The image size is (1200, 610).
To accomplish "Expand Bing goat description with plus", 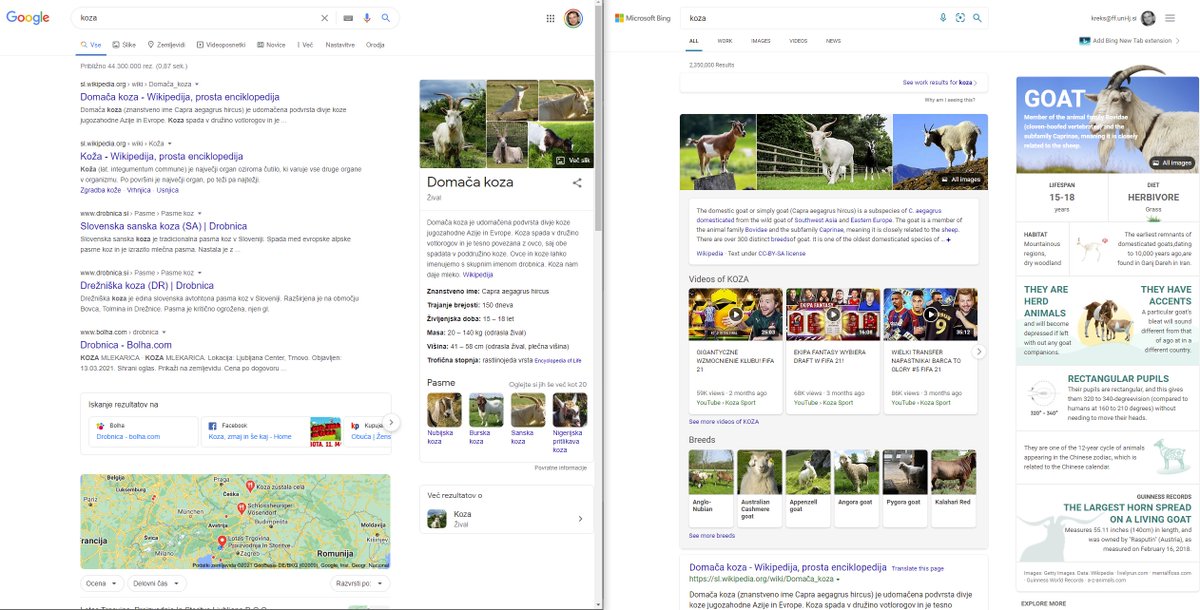I will [x=948, y=240].
